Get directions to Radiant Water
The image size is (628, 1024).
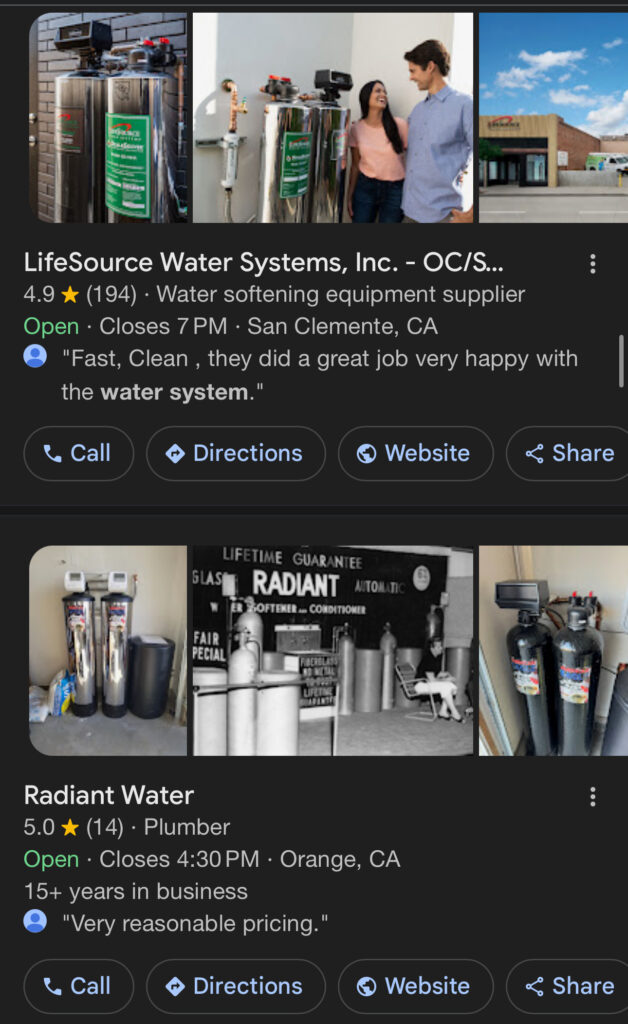(x=236, y=987)
